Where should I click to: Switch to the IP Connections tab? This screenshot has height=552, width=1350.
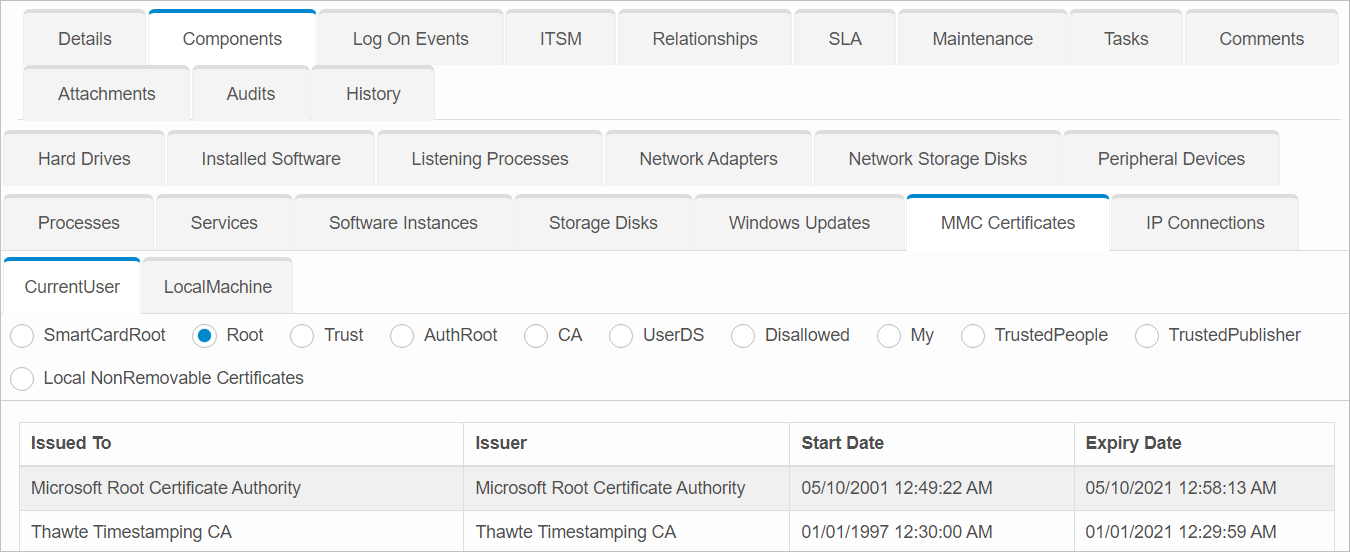coord(1205,223)
